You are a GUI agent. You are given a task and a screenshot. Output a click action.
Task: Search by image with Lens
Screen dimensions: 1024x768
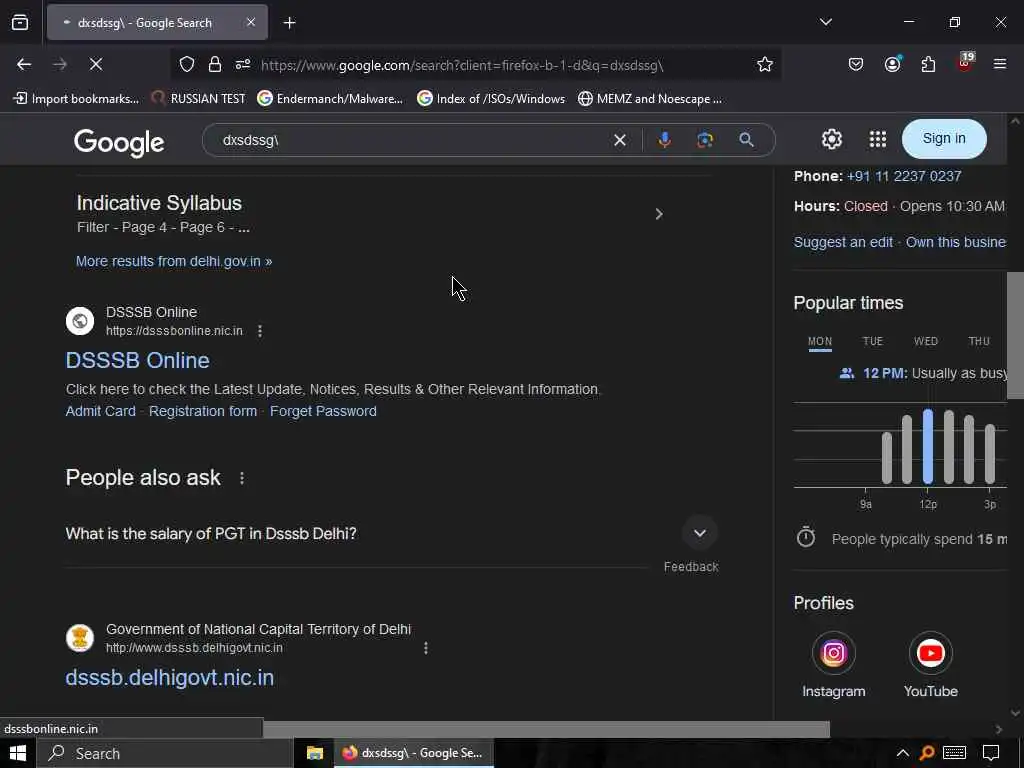point(705,140)
